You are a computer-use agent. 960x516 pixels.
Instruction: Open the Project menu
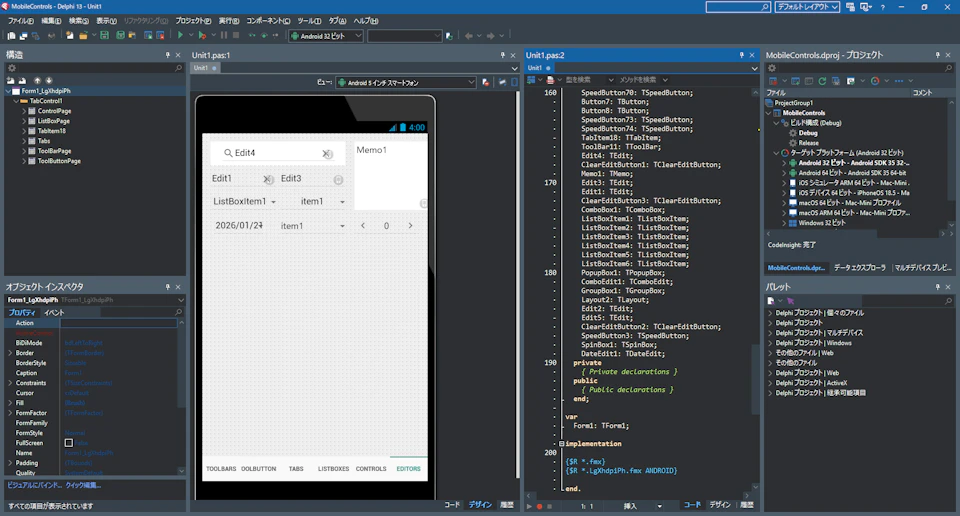193,21
